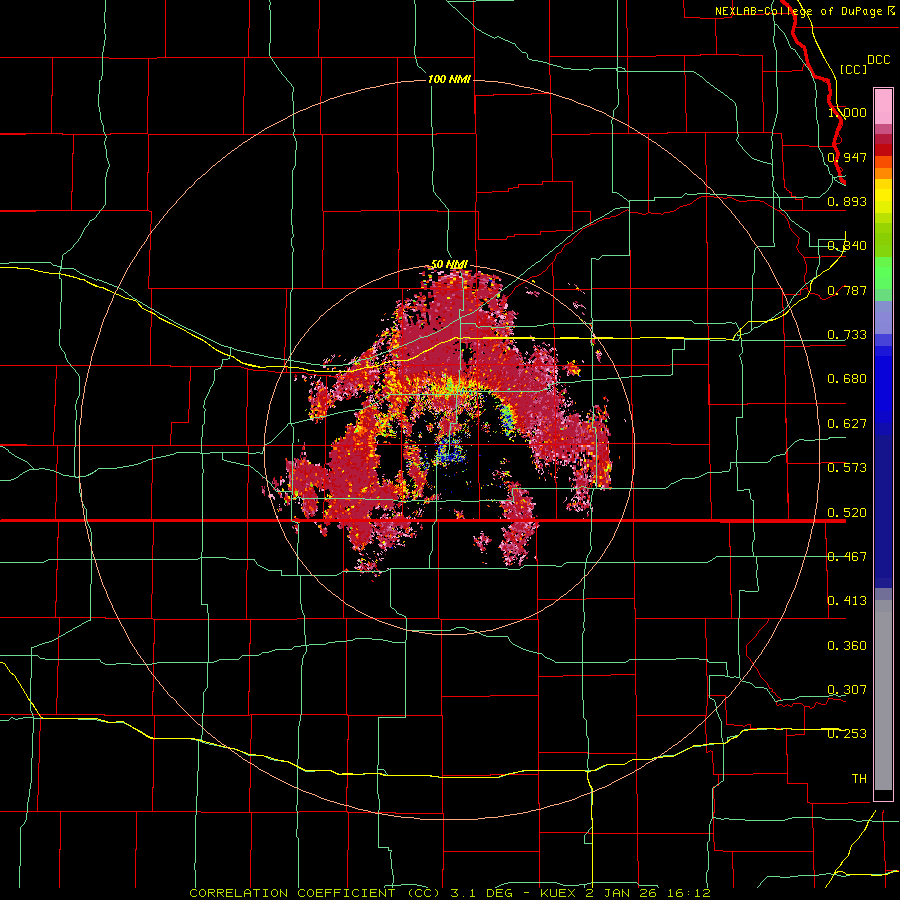This screenshot has height=900, width=900.
Task: Click the 0.787 legend value
Action: (847, 290)
